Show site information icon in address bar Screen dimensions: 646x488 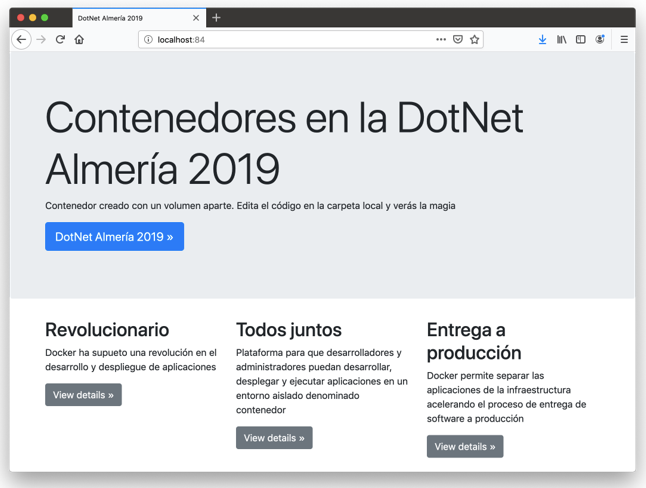click(x=148, y=40)
